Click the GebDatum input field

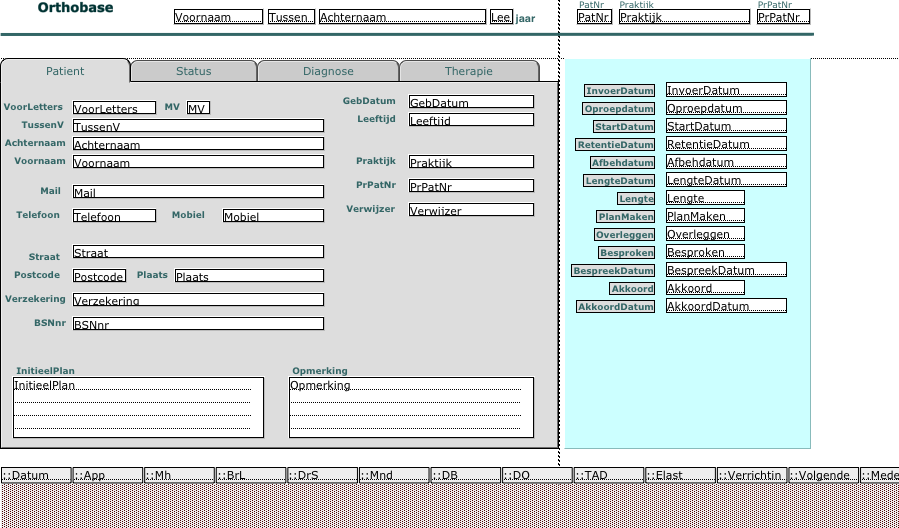click(x=471, y=102)
